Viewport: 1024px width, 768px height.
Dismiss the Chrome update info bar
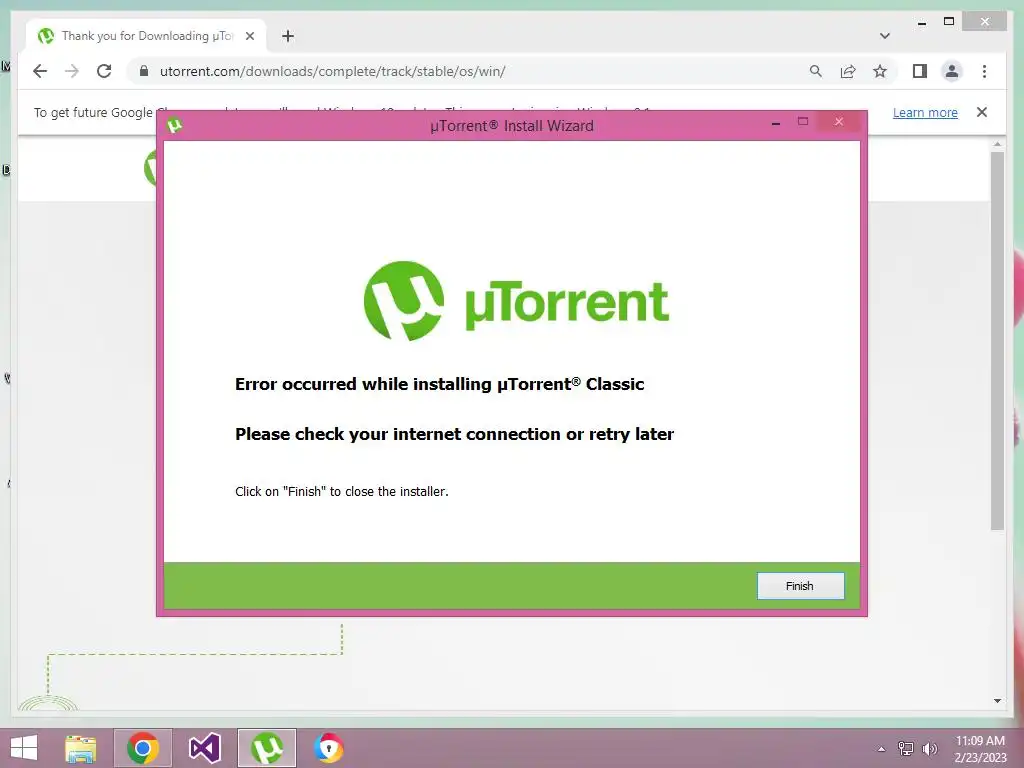tap(982, 112)
